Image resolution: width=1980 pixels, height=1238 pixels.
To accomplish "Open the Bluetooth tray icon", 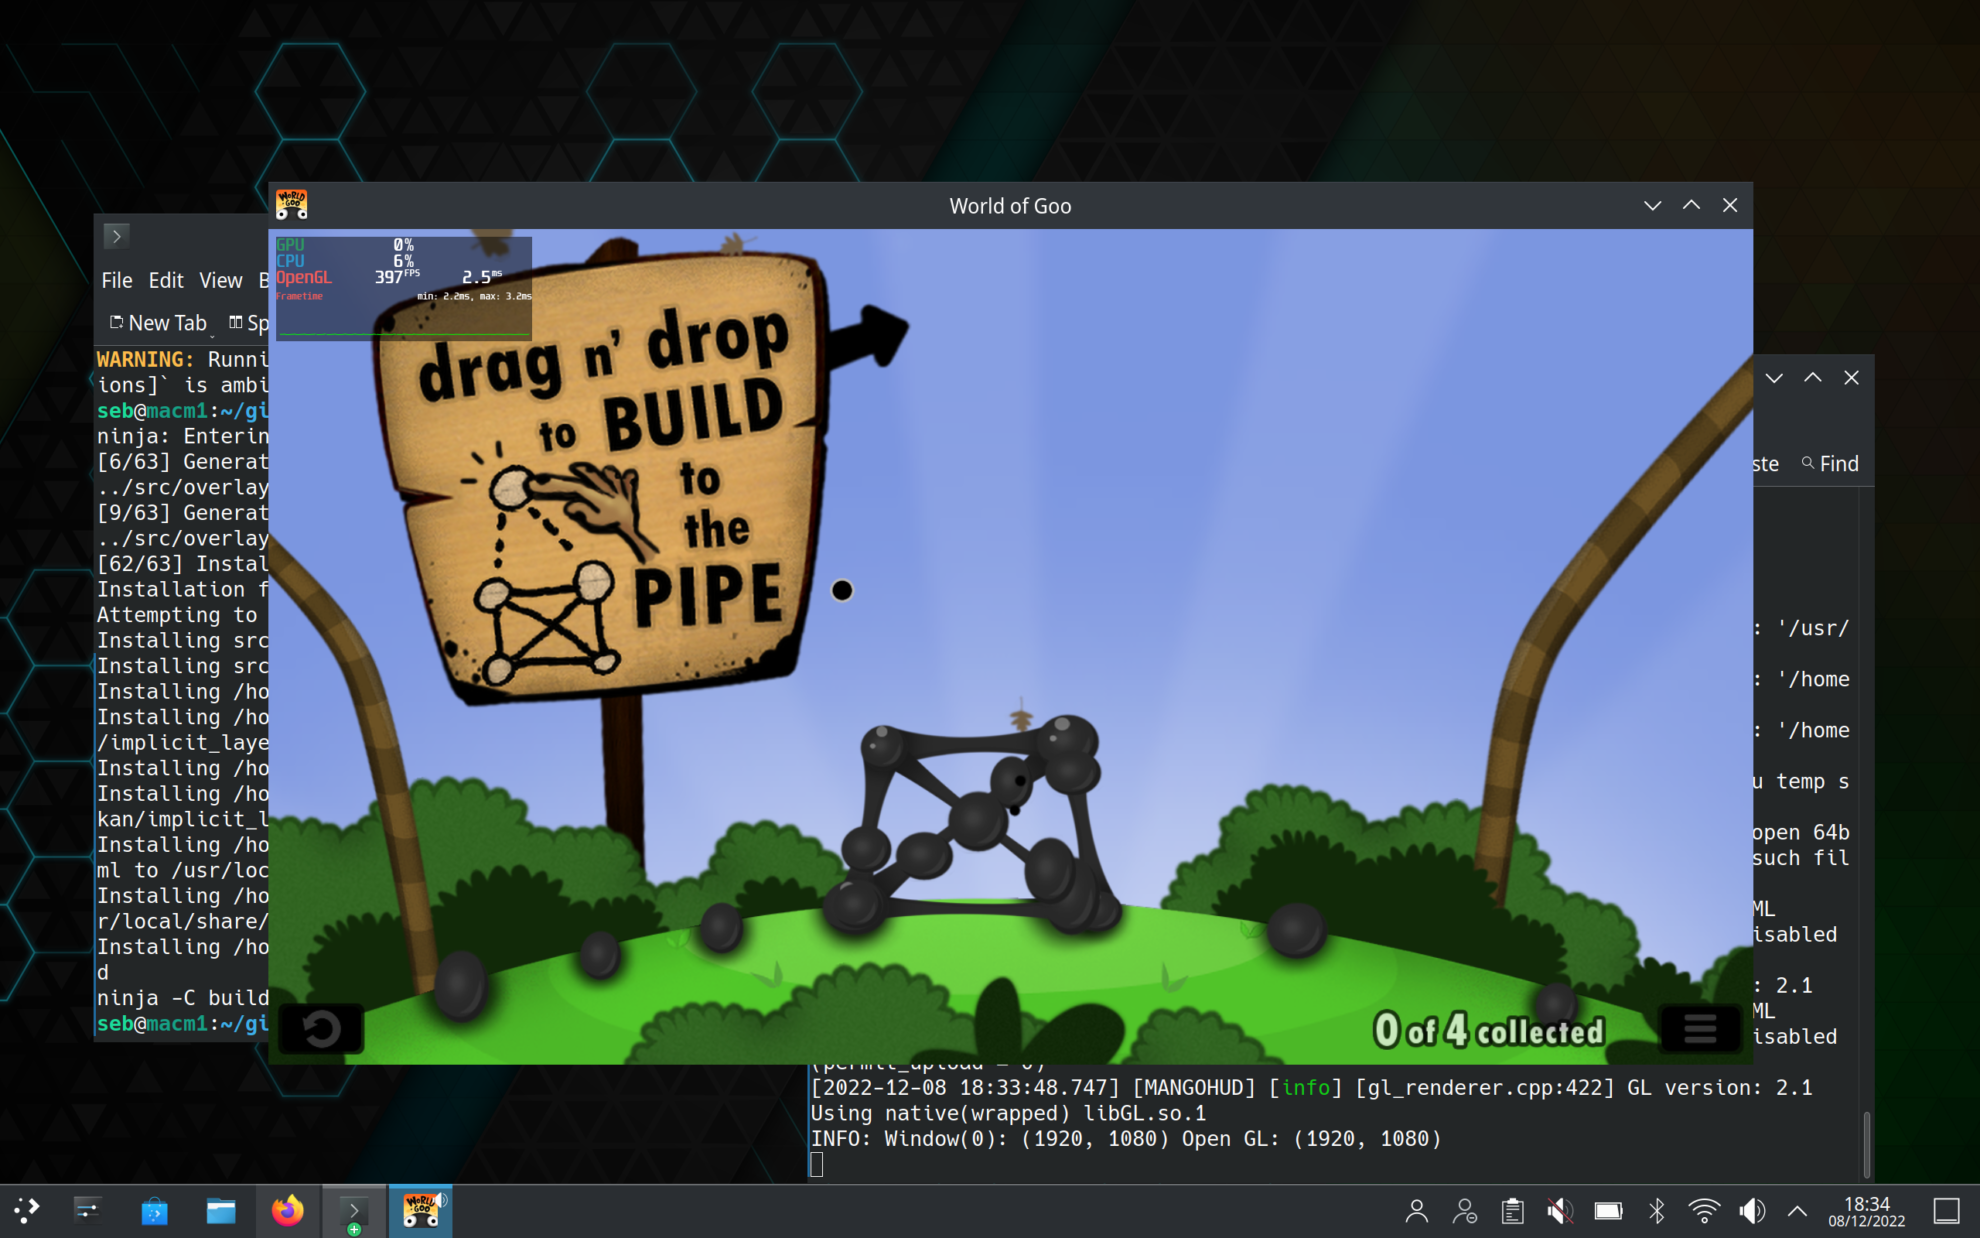I will 1656,1211.
